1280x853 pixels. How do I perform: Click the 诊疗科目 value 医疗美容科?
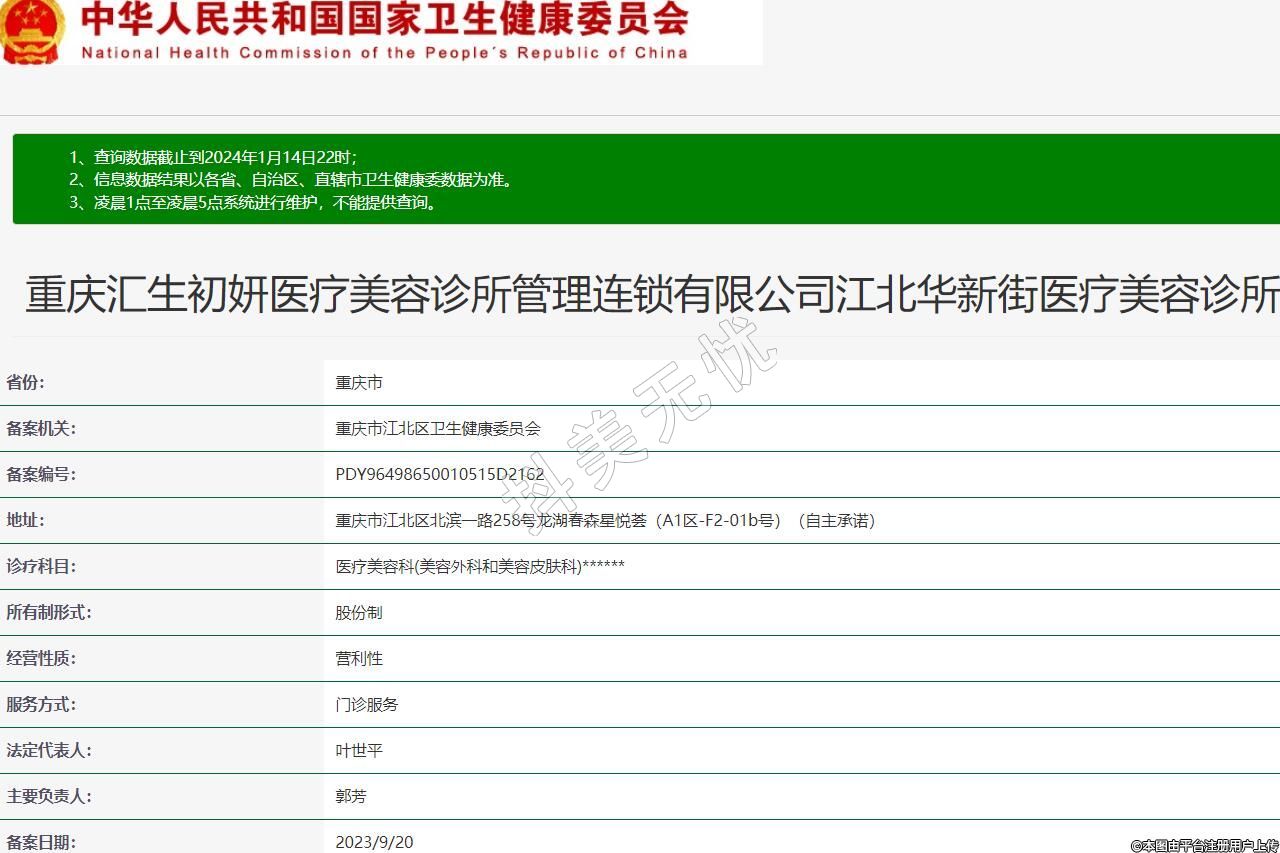(x=480, y=567)
